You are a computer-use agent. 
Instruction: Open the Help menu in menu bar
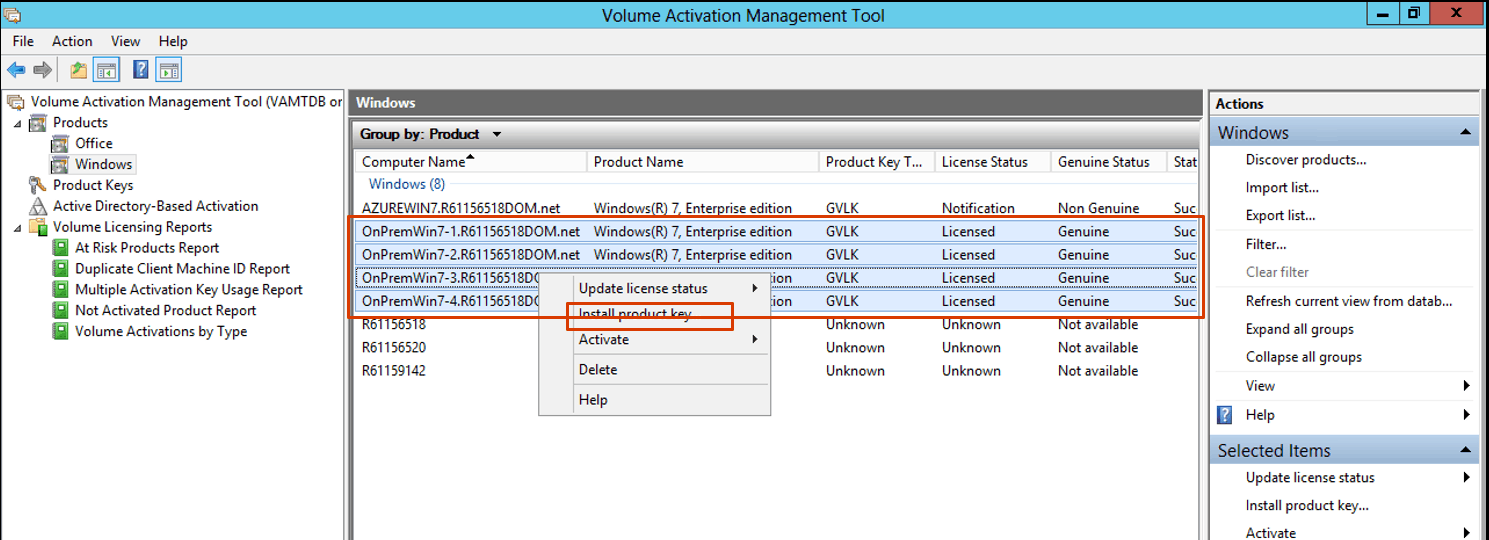173,41
